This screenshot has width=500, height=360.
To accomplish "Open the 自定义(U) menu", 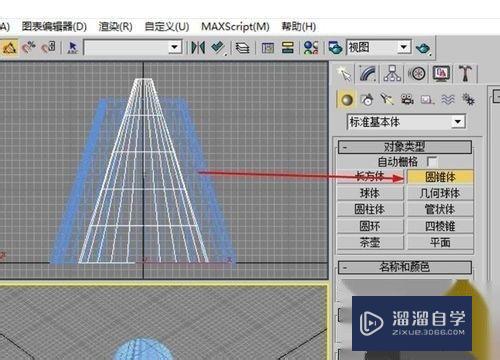I will tap(167, 26).
